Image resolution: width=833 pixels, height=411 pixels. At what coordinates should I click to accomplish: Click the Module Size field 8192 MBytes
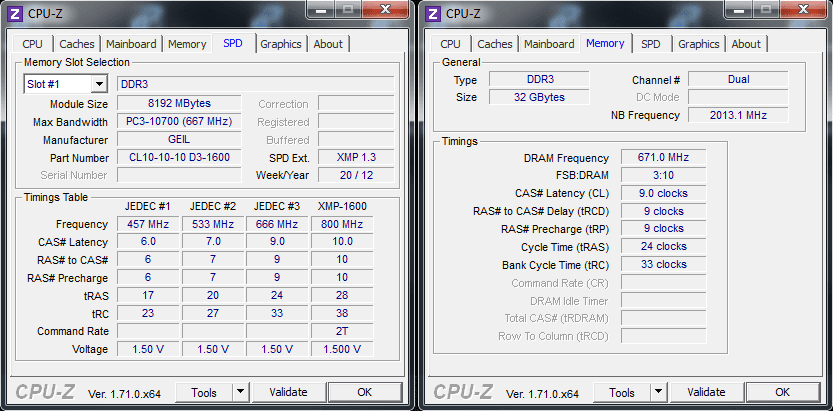point(179,103)
